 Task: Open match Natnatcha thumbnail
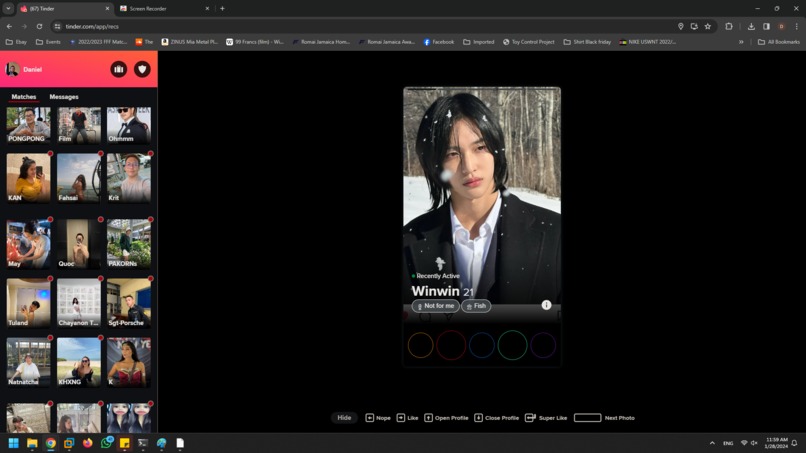(x=29, y=362)
